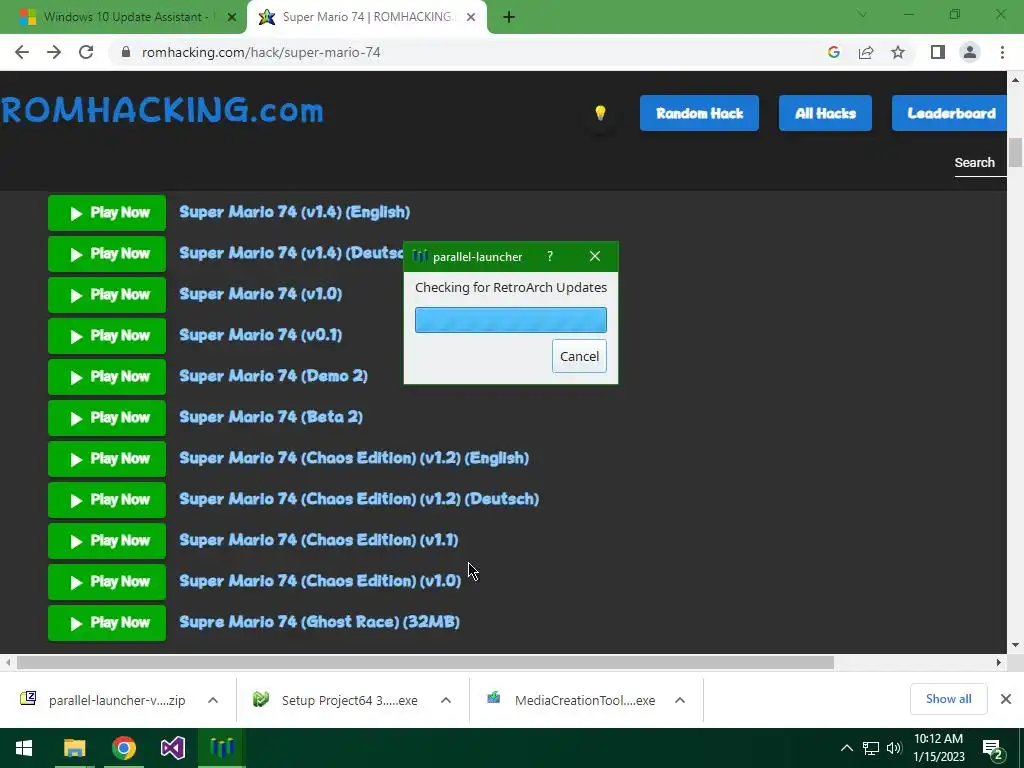Open the Google icon in address bar
Screen dimensions: 1024x768
point(833,52)
